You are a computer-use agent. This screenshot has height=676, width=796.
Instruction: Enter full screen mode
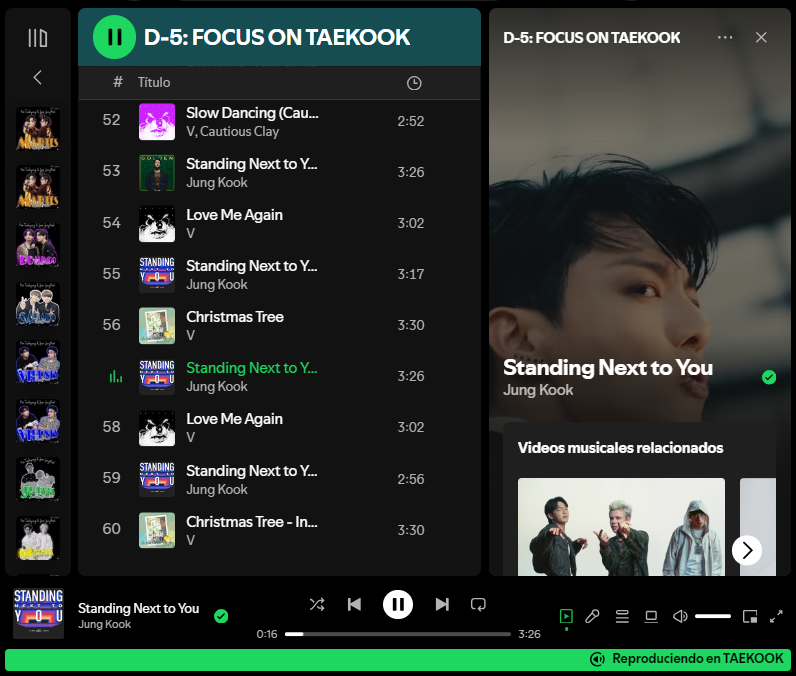click(x=776, y=617)
